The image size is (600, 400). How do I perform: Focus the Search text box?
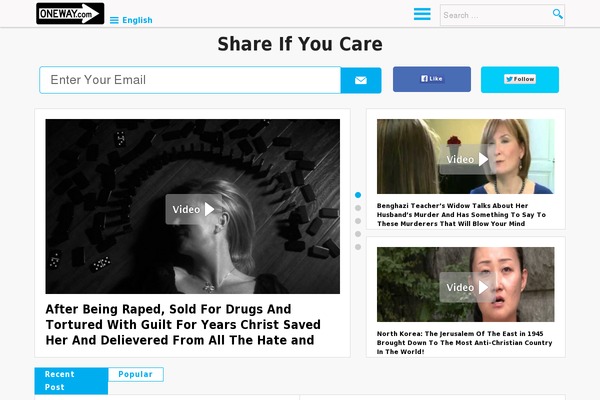pos(496,15)
